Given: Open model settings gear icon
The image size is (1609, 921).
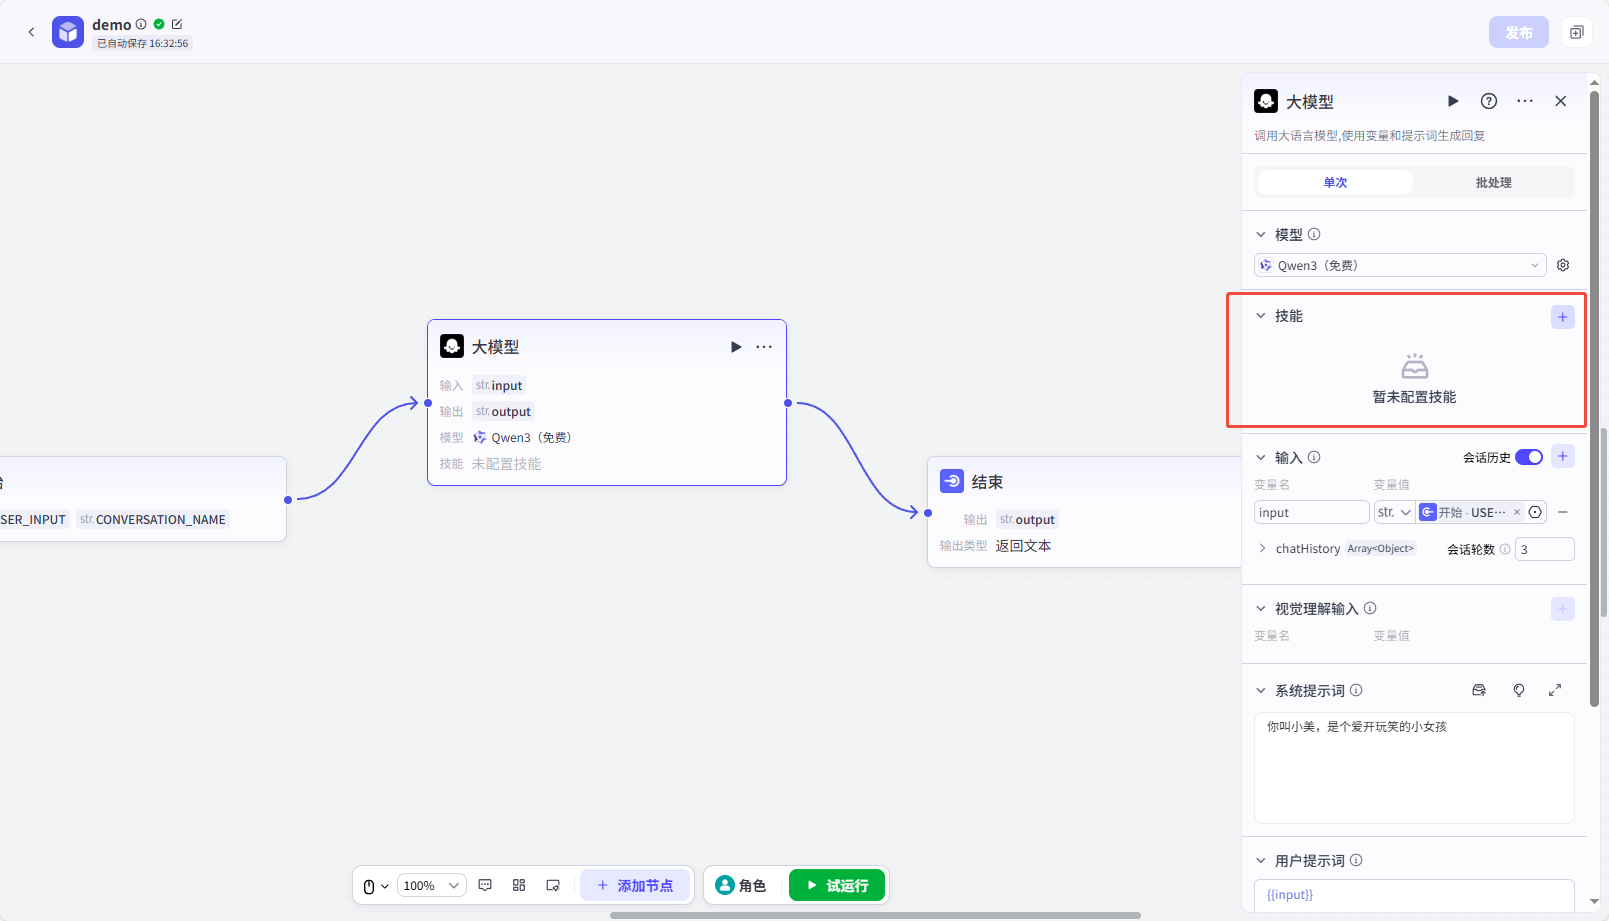Looking at the screenshot, I should point(1563,265).
